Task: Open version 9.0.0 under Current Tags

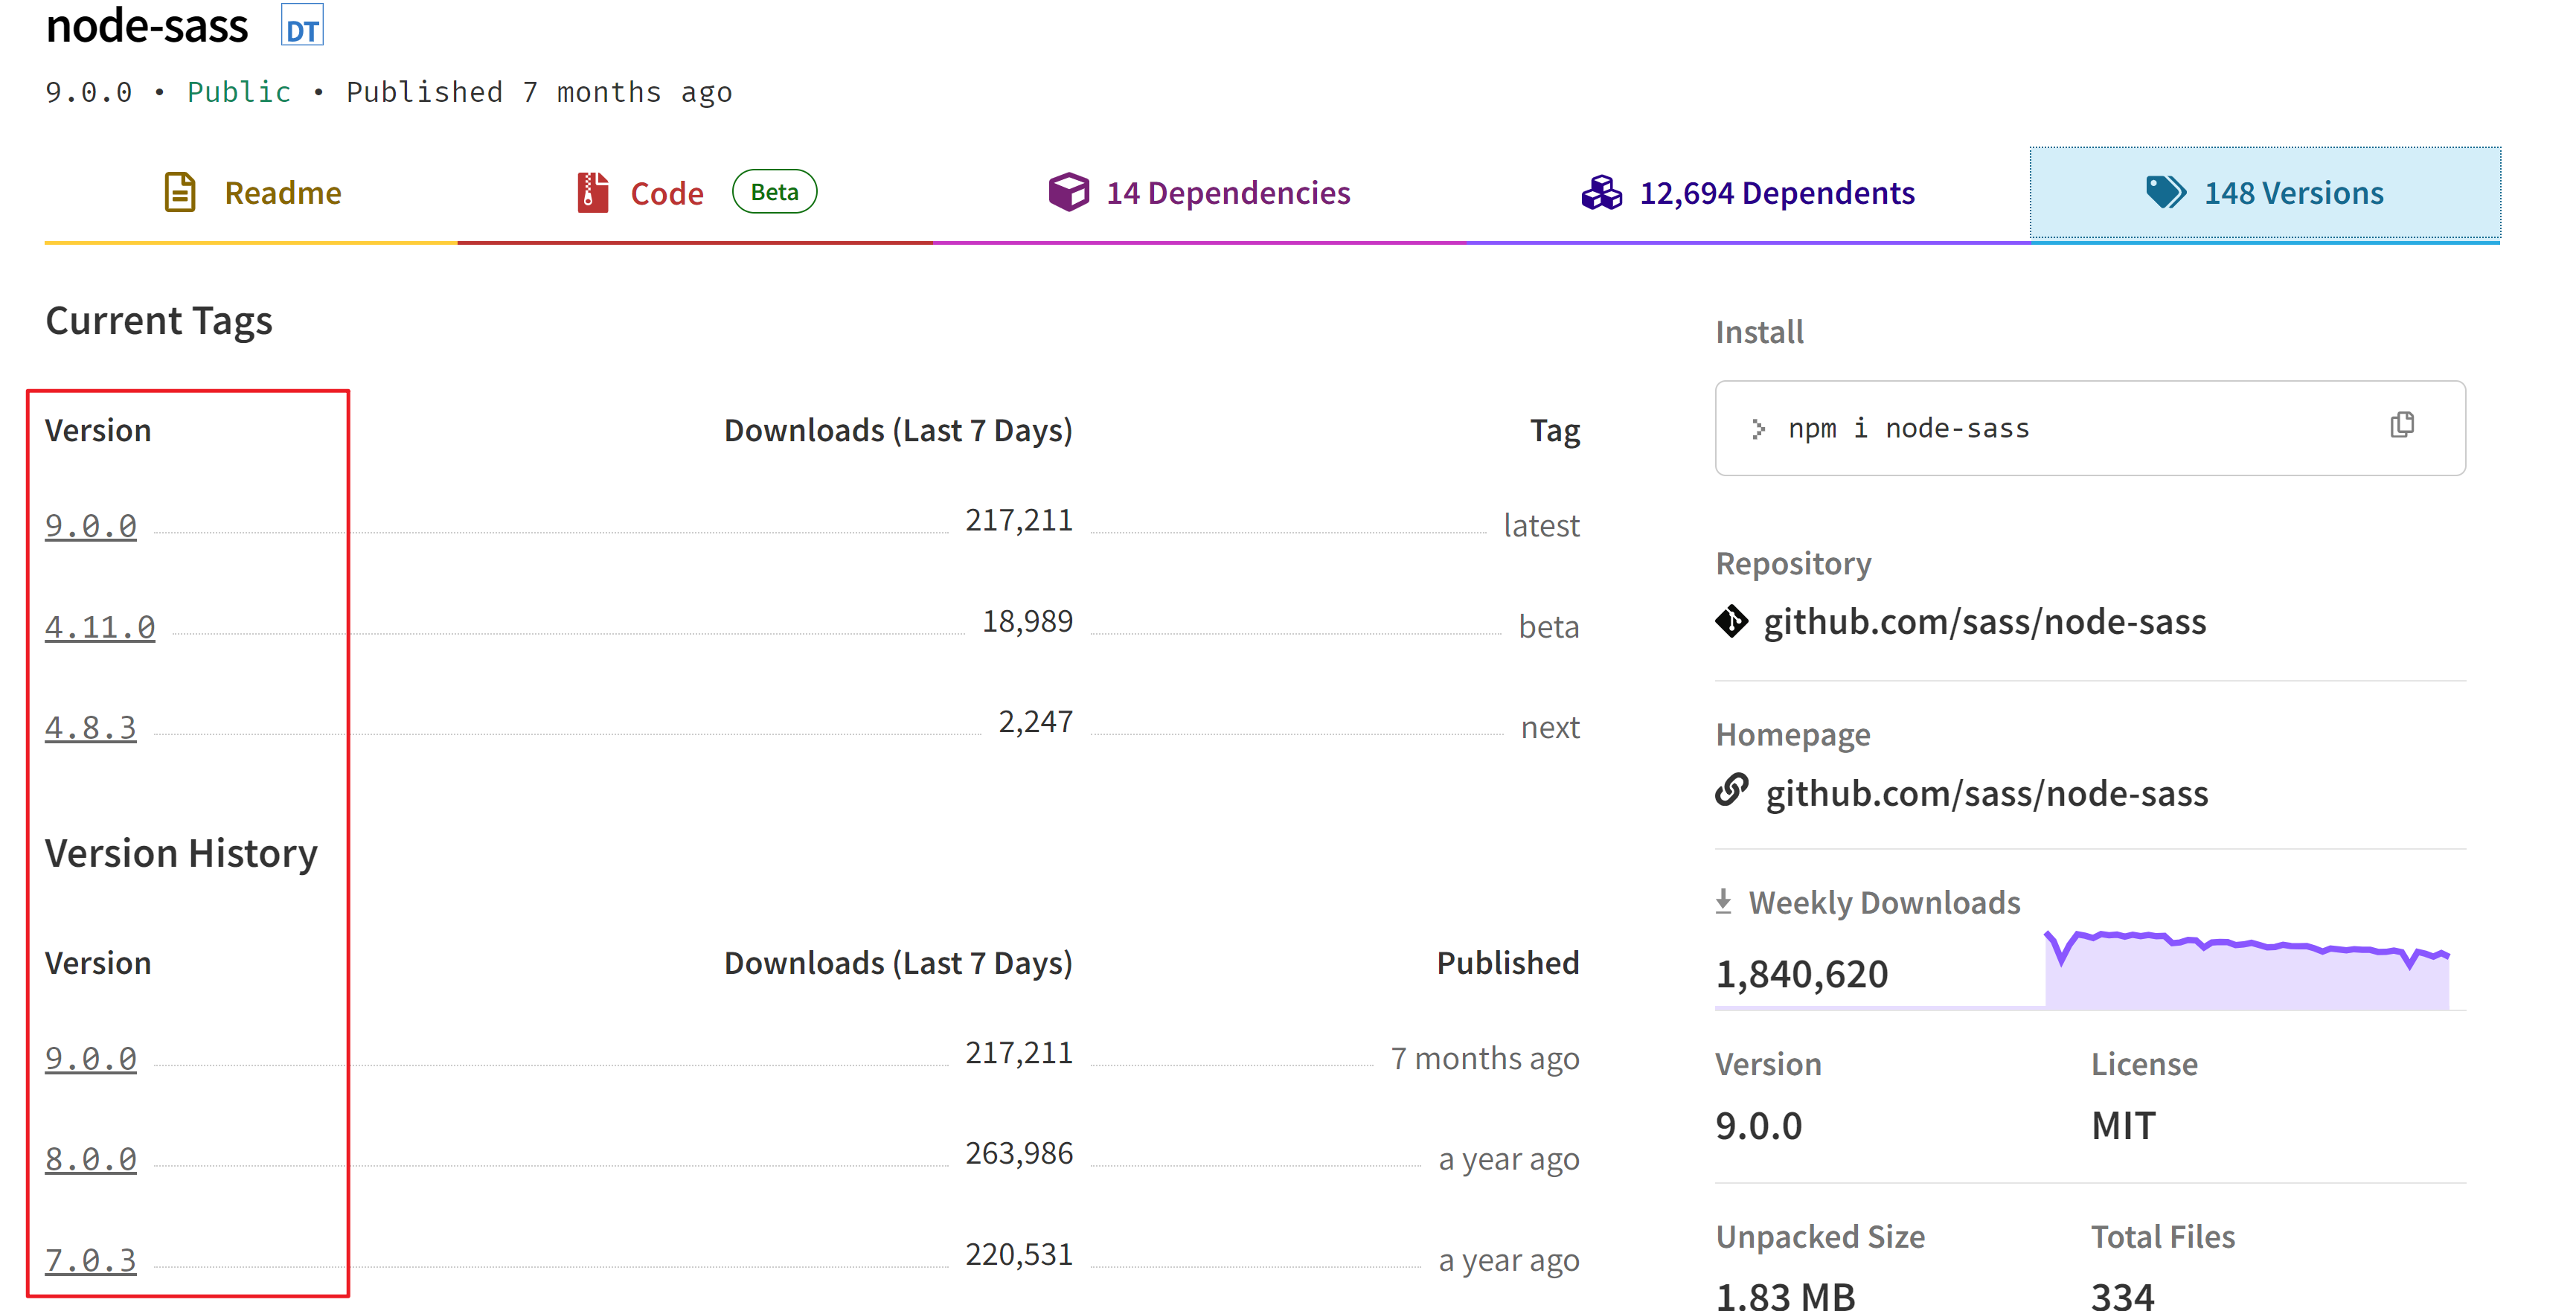Action: [91, 525]
